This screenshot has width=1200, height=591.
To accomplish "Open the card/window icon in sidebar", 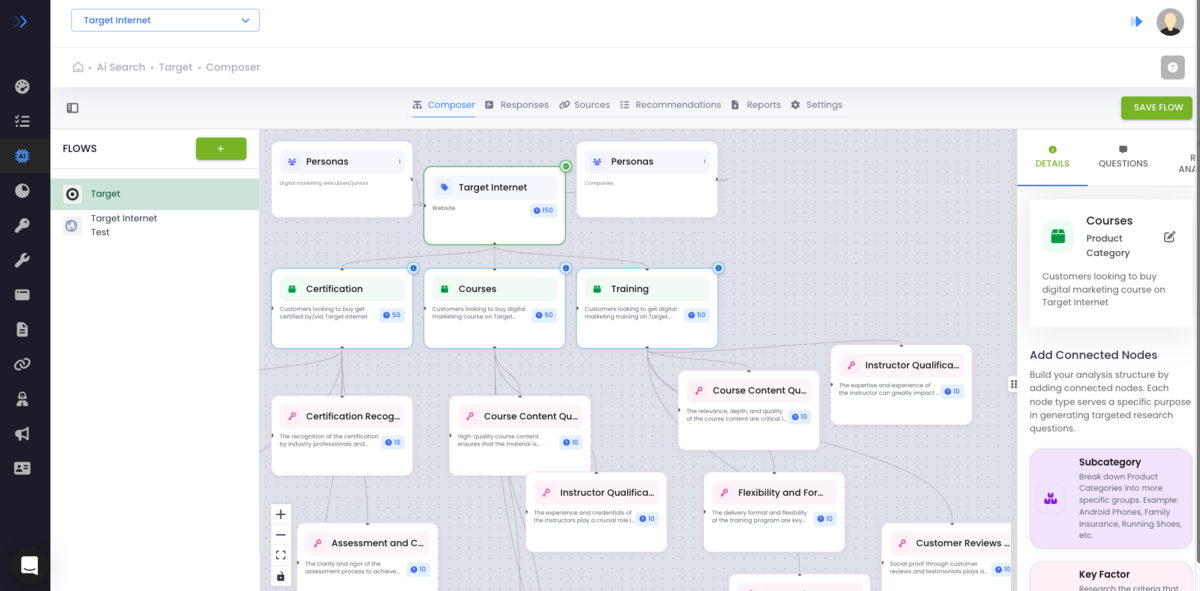I will click(22, 294).
